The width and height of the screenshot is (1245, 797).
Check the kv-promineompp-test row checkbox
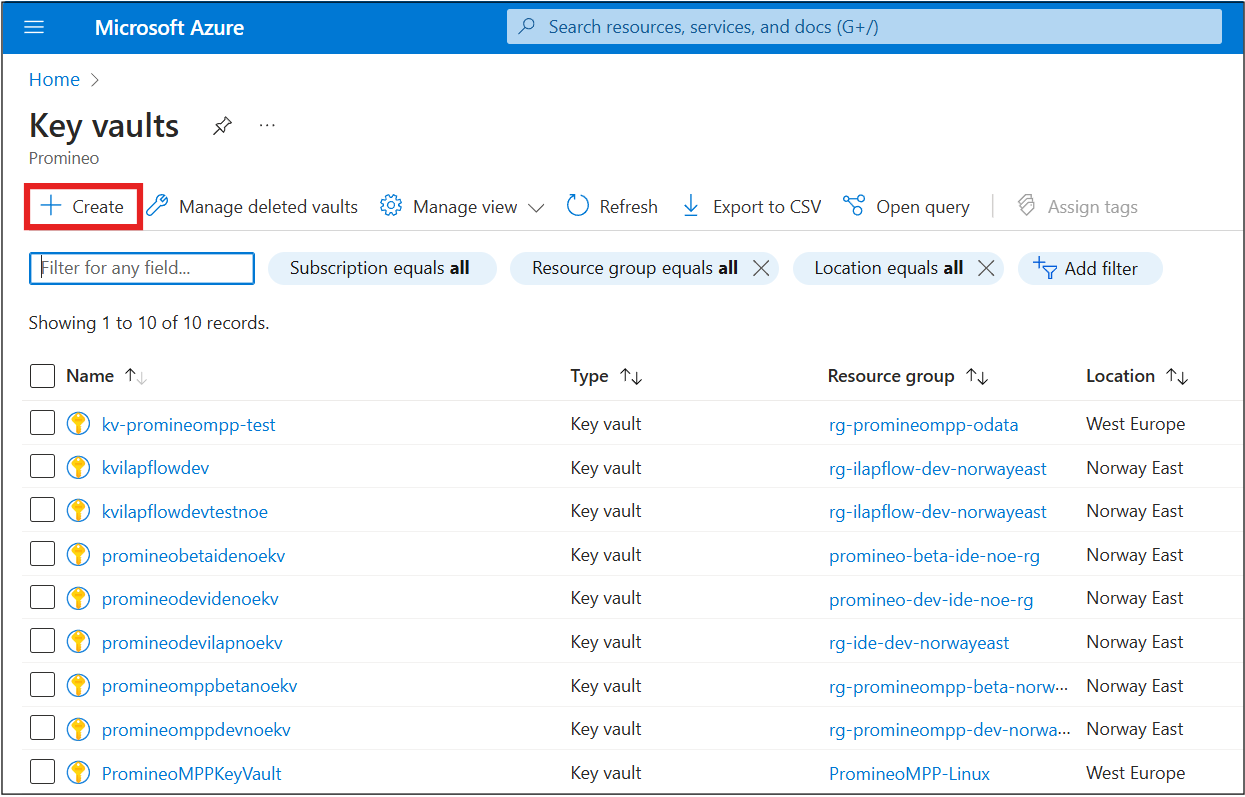[x=42, y=424]
